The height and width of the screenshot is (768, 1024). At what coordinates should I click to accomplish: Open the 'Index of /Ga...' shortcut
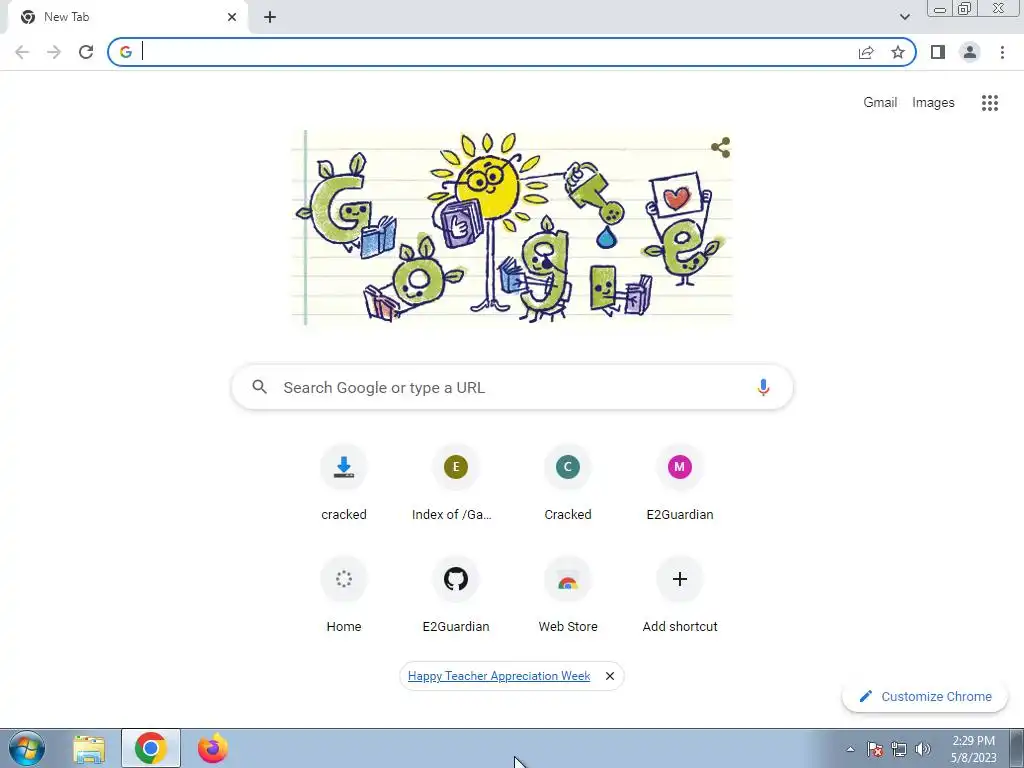point(456,482)
